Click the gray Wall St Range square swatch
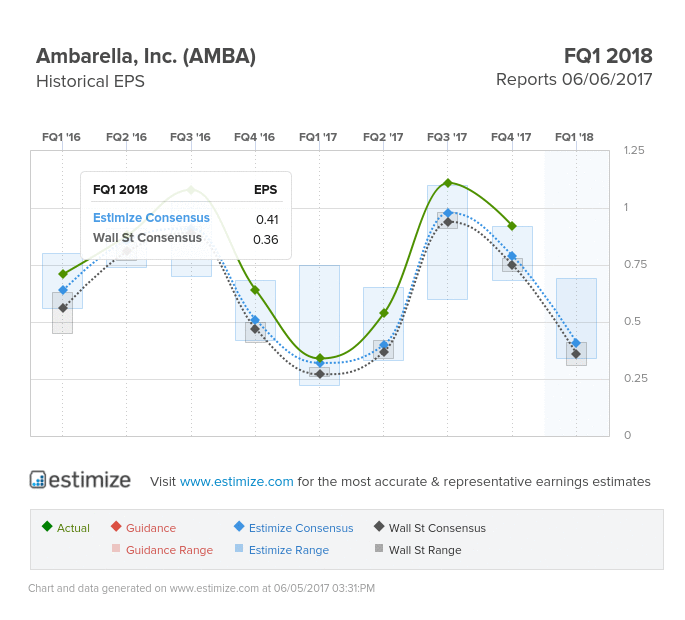 [379, 548]
